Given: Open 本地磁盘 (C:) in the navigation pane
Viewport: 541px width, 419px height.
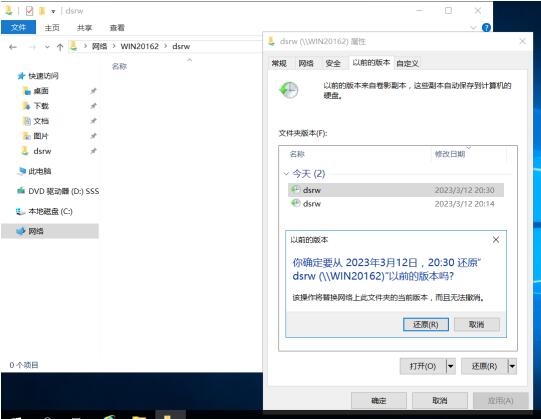Looking at the screenshot, I should [50, 211].
